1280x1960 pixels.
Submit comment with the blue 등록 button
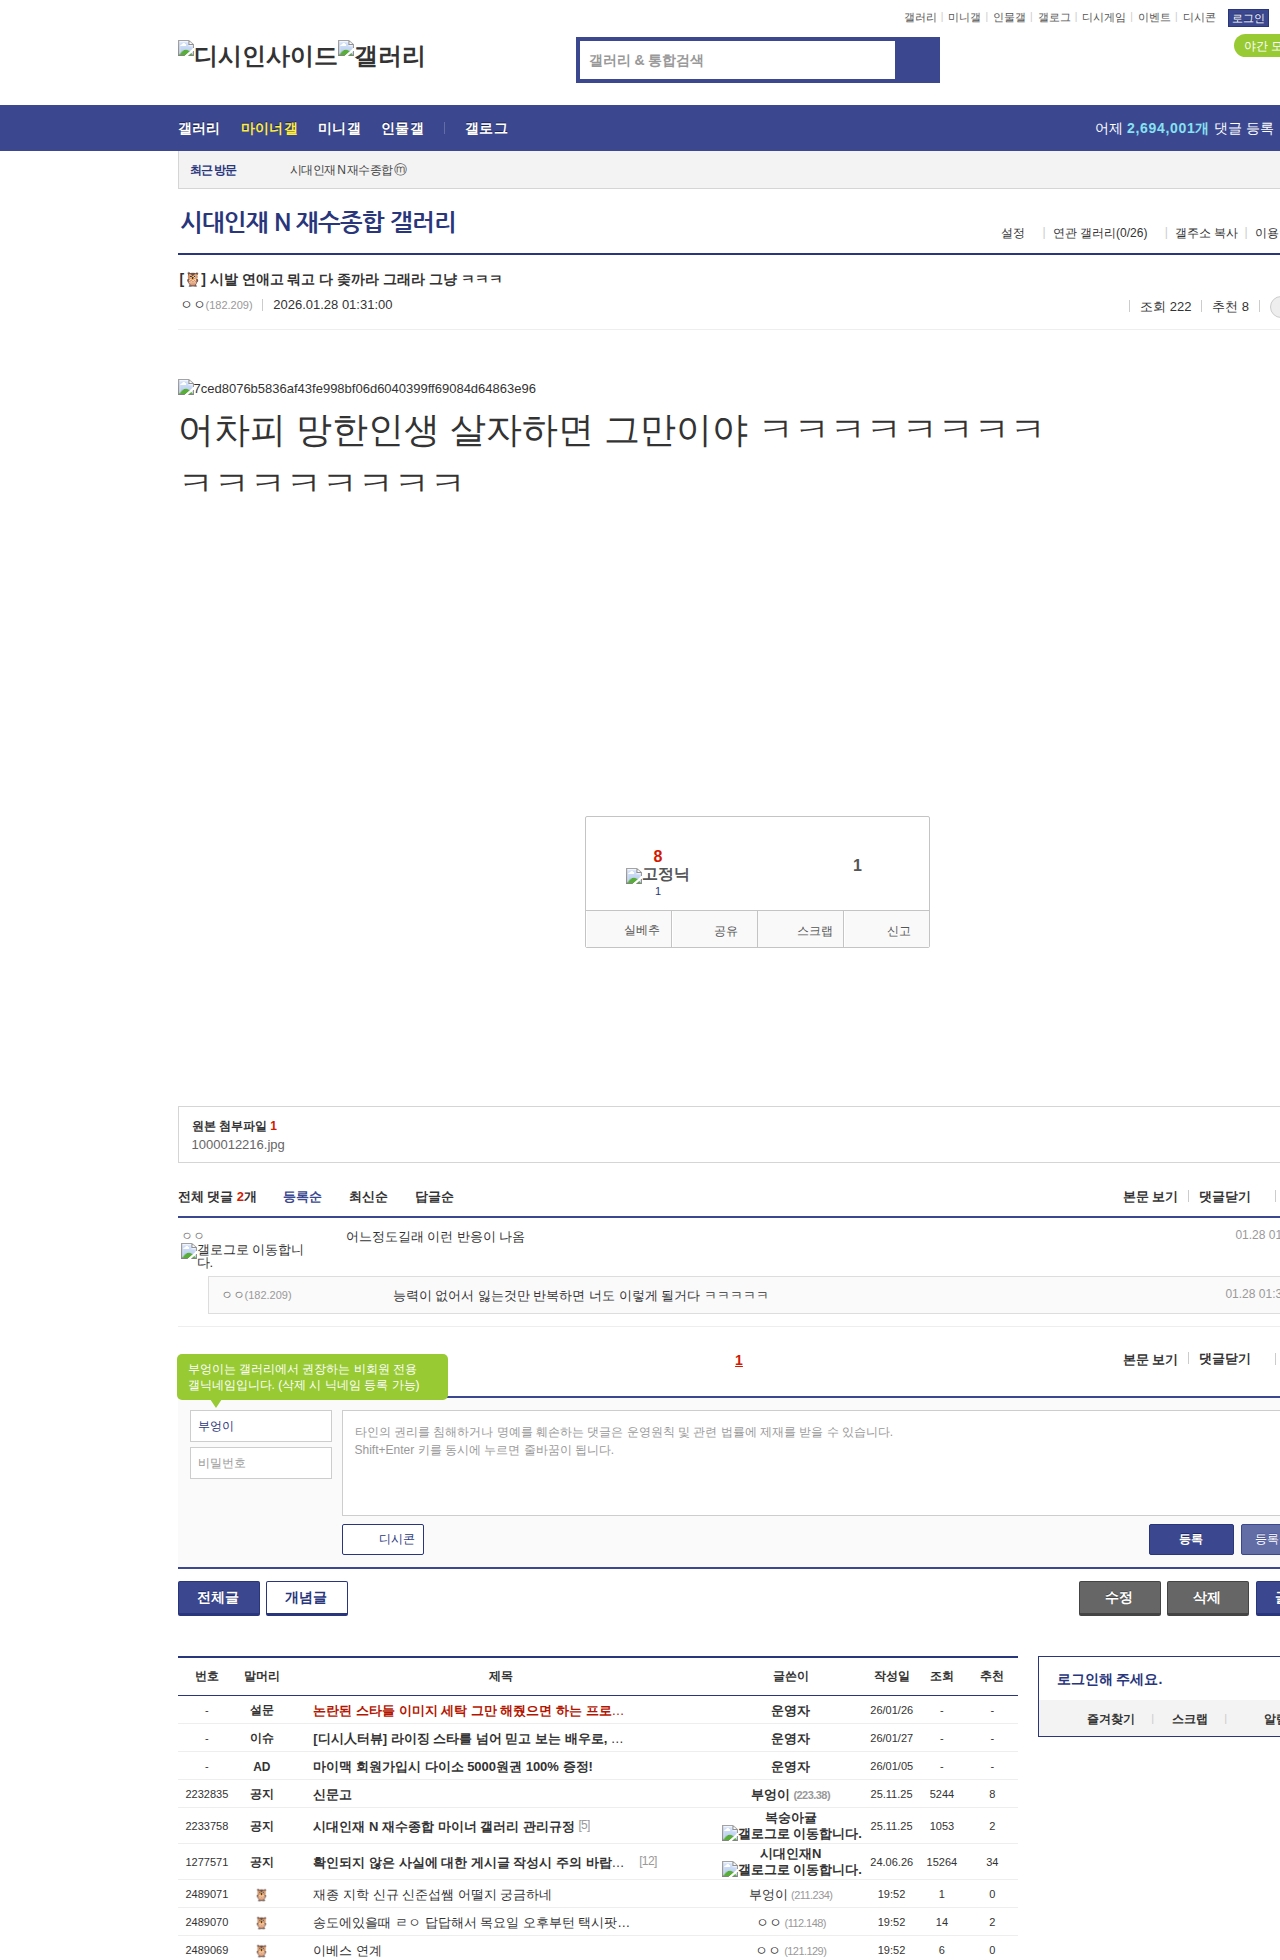1191,1539
